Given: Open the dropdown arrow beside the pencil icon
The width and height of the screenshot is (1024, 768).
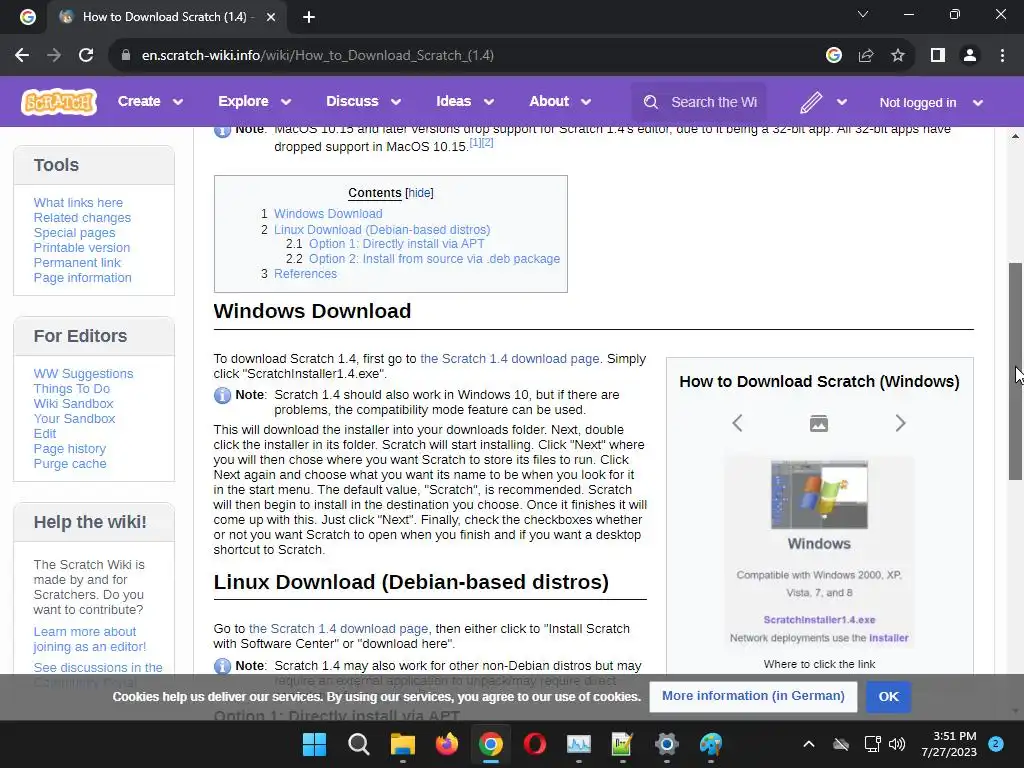Looking at the screenshot, I should click(x=842, y=102).
